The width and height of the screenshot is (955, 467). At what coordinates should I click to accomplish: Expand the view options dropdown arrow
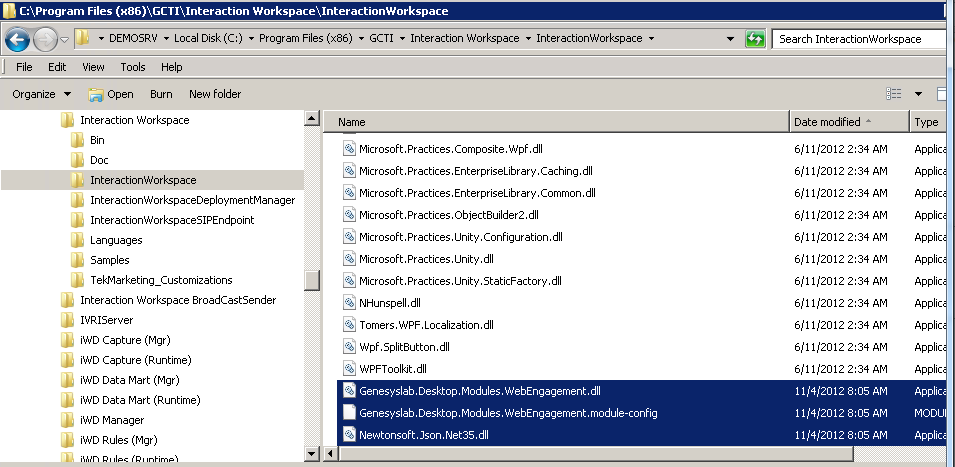click(x=918, y=94)
